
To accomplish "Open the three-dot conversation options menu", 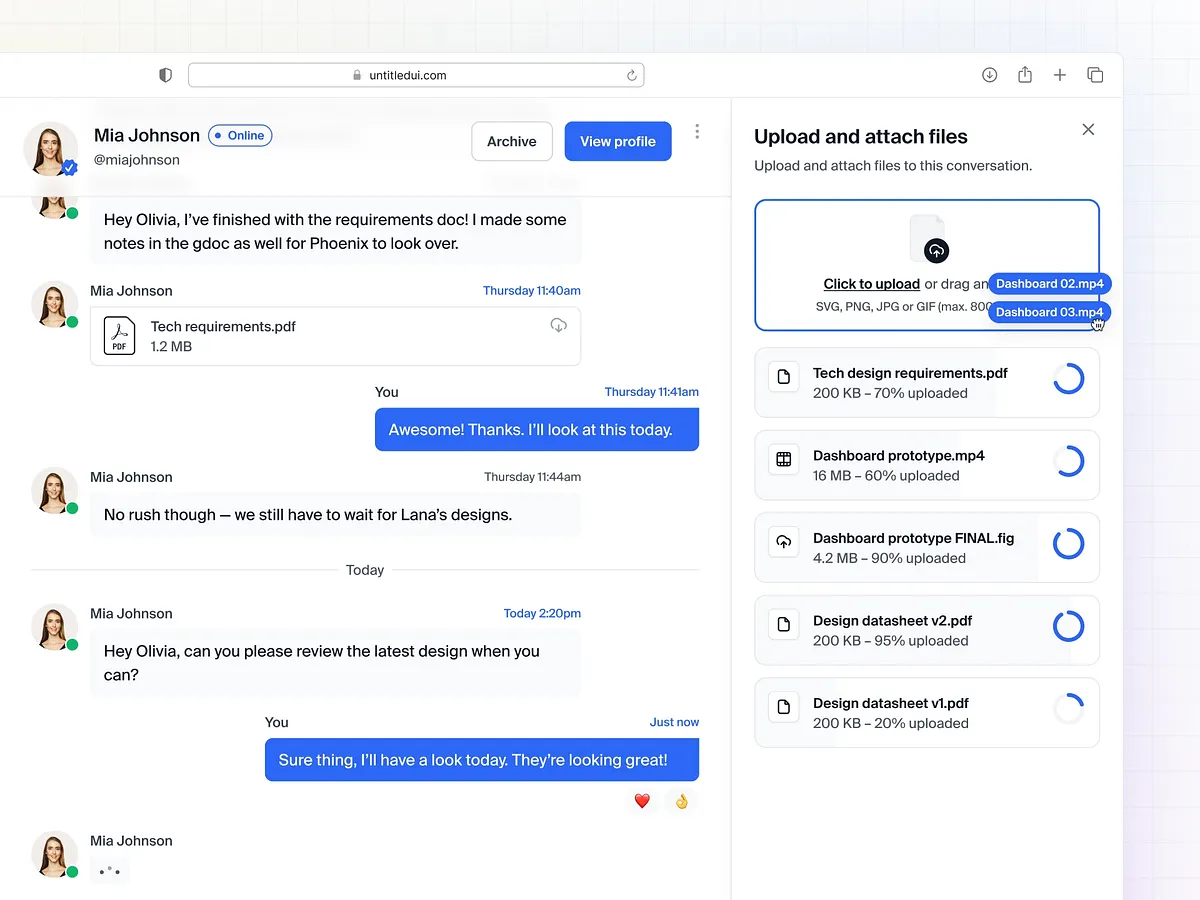I will point(697,132).
